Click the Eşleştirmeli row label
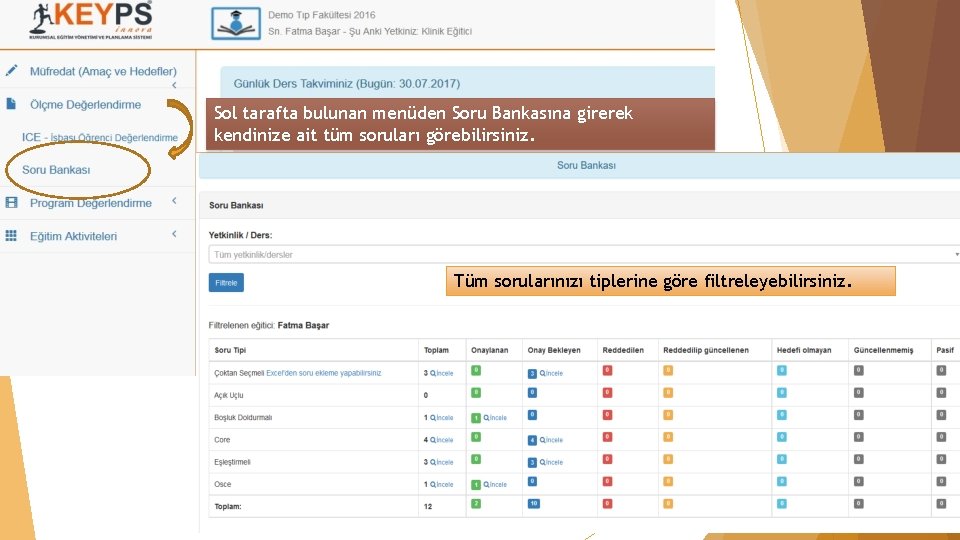Screen dimensions: 960x540 232,462
